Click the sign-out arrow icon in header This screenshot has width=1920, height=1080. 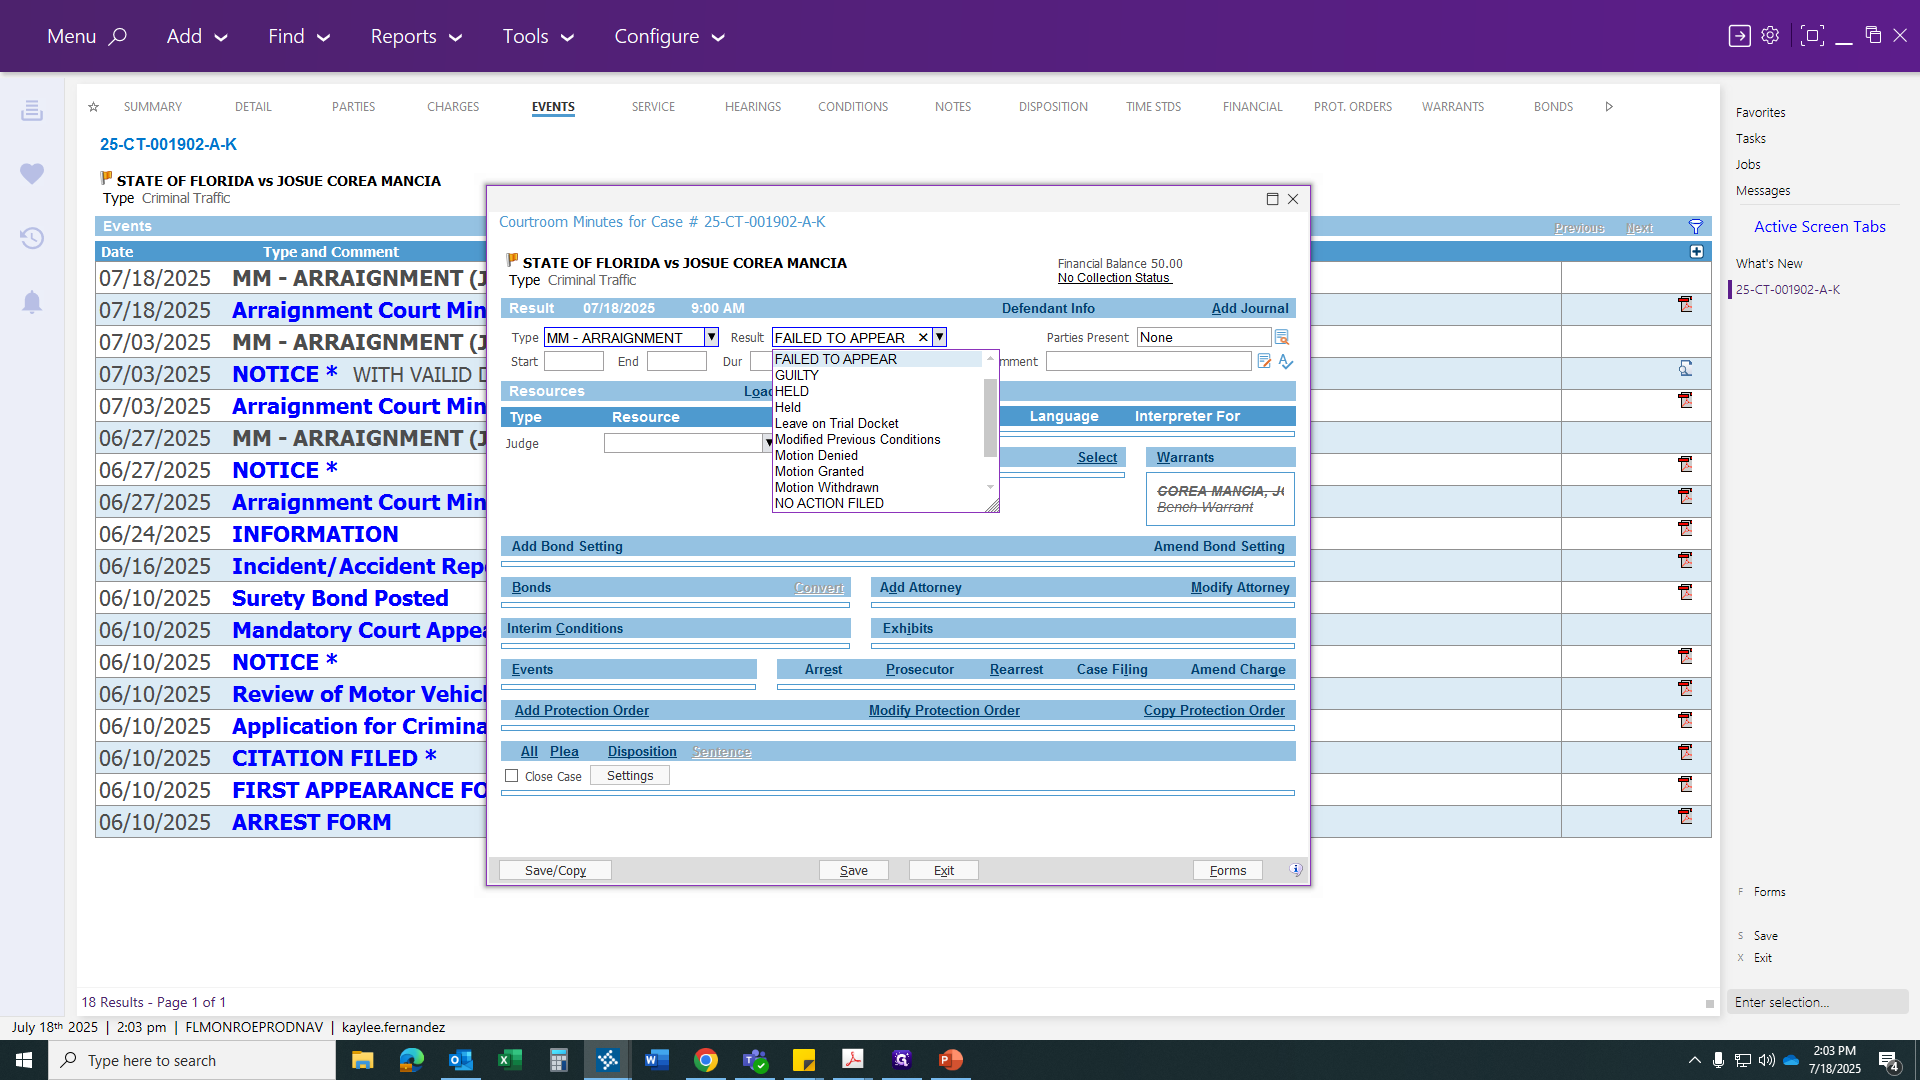[1739, 36]
